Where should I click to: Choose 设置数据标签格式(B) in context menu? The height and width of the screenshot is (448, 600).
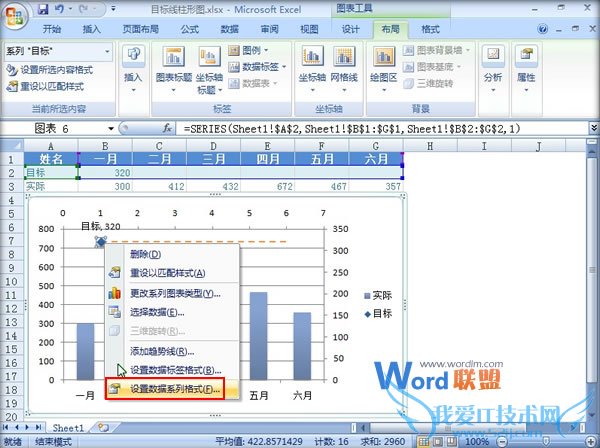(172, 370)
